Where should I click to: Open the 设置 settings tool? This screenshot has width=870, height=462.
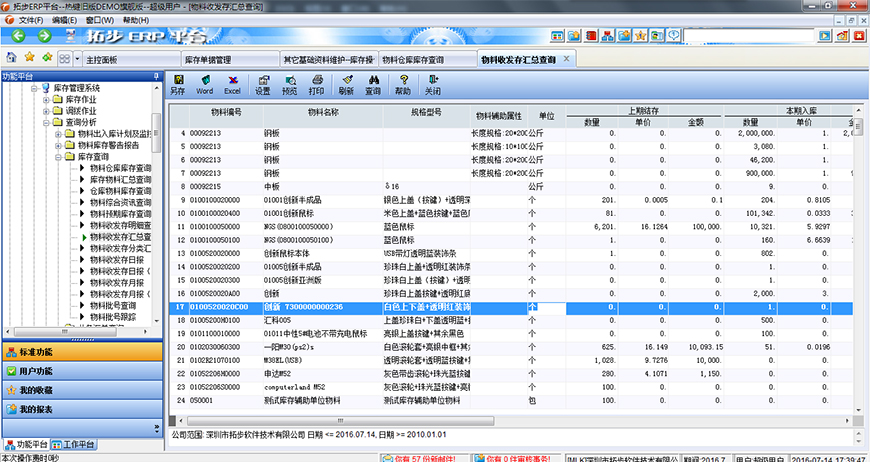coord(262,83)
